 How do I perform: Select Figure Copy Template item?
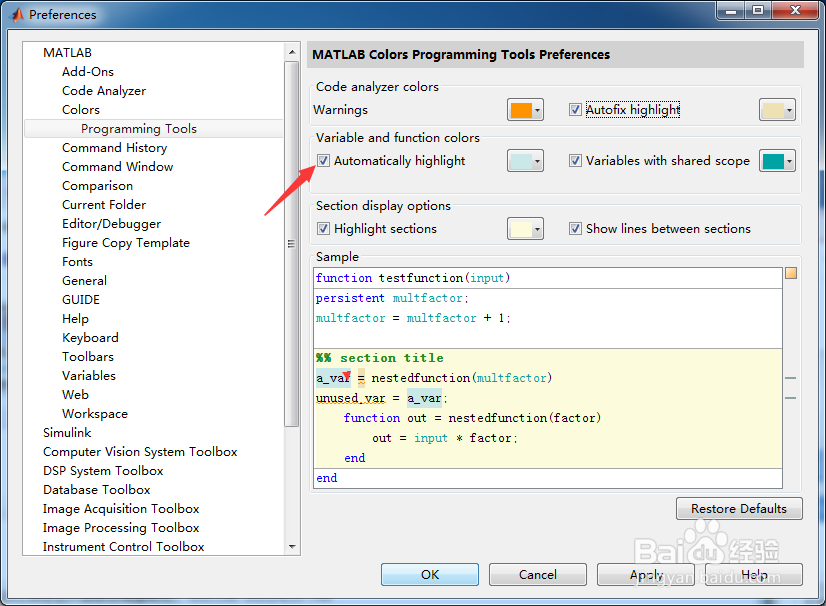click(125, 242)
